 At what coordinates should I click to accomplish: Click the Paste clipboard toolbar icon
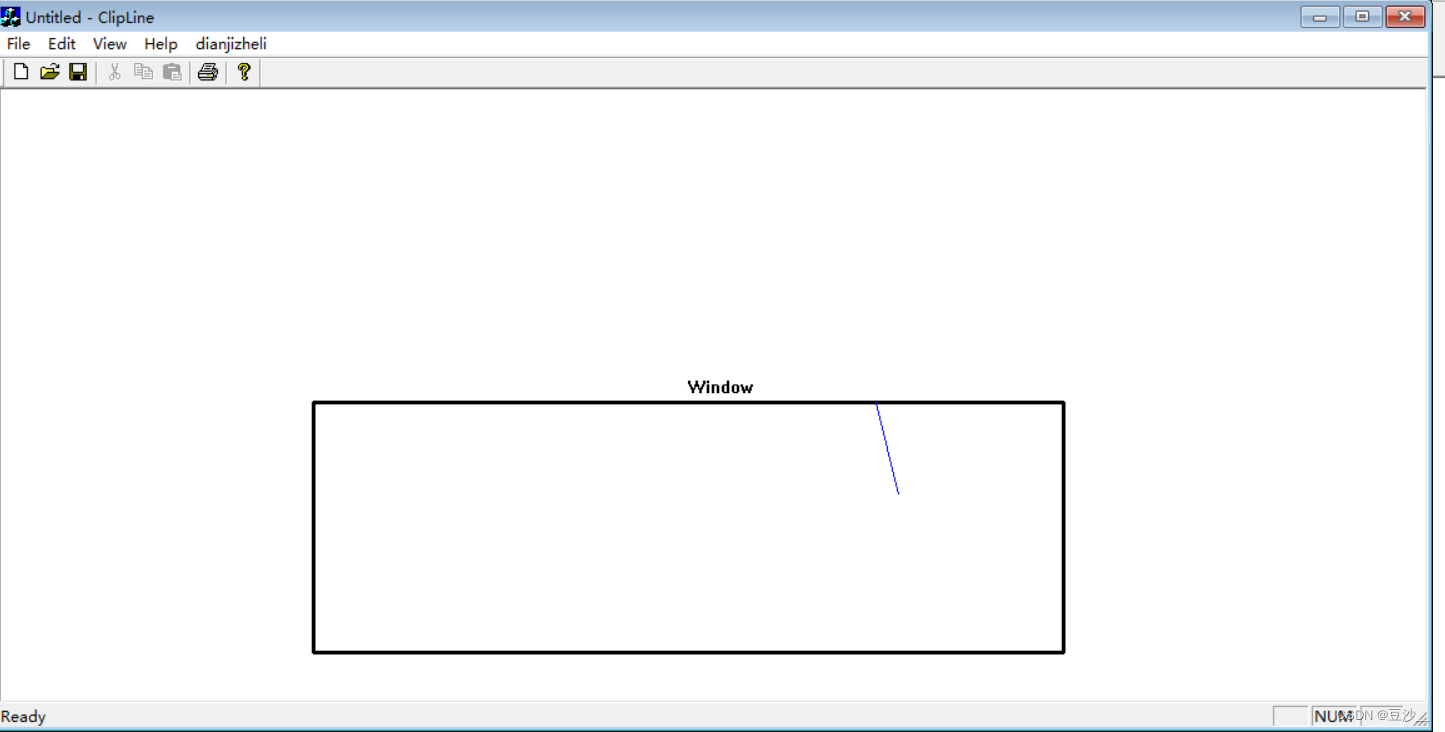click(x=172, y=72)
